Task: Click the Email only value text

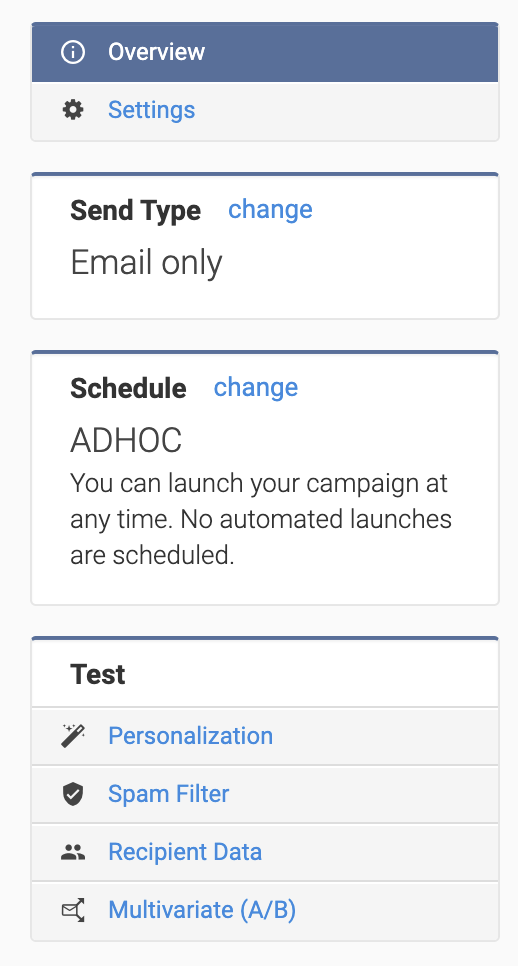Action: tap(146, 263)
